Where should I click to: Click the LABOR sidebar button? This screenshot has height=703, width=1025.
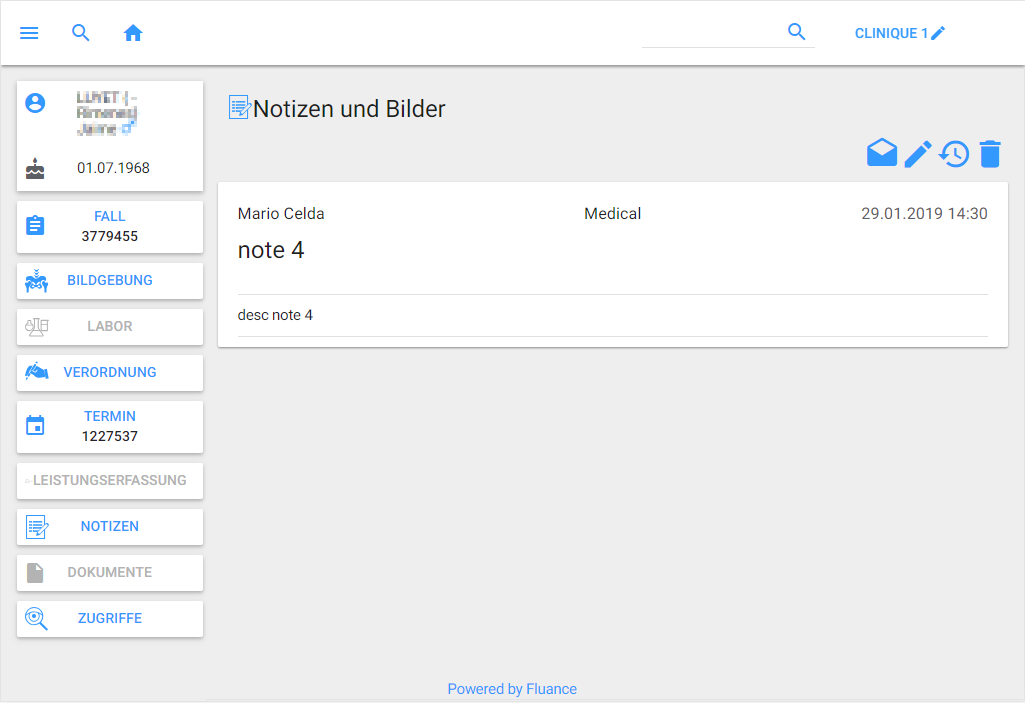(110, 327)
